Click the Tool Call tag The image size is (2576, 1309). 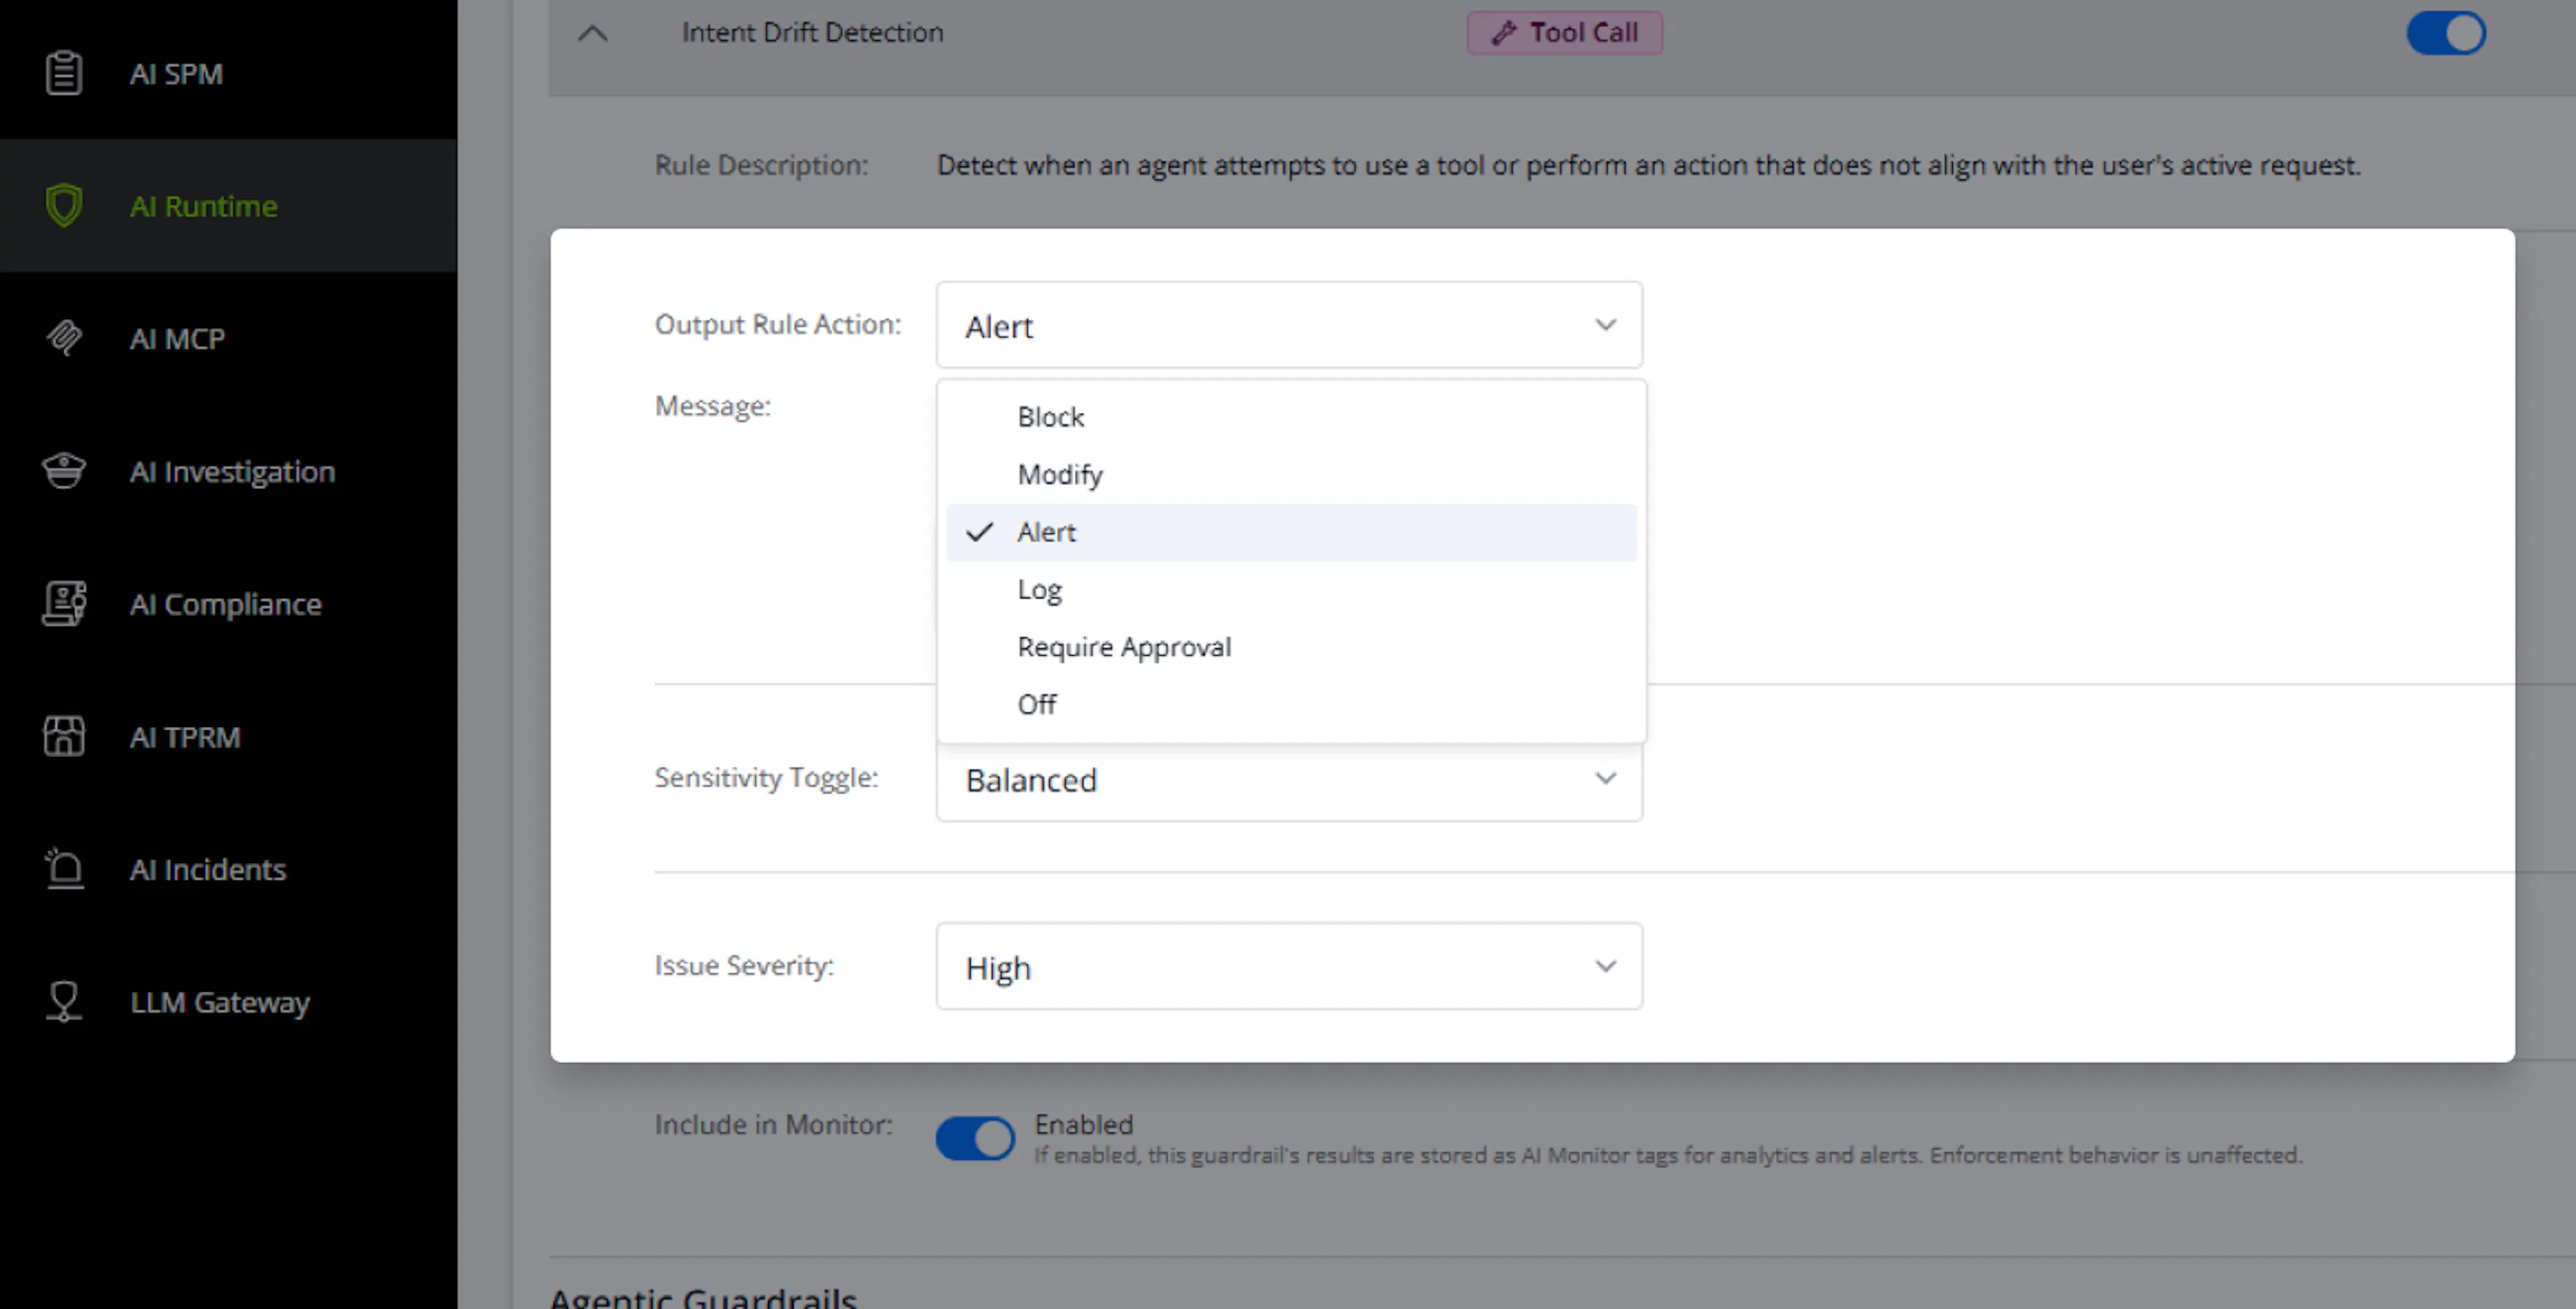pos(1564,33)
